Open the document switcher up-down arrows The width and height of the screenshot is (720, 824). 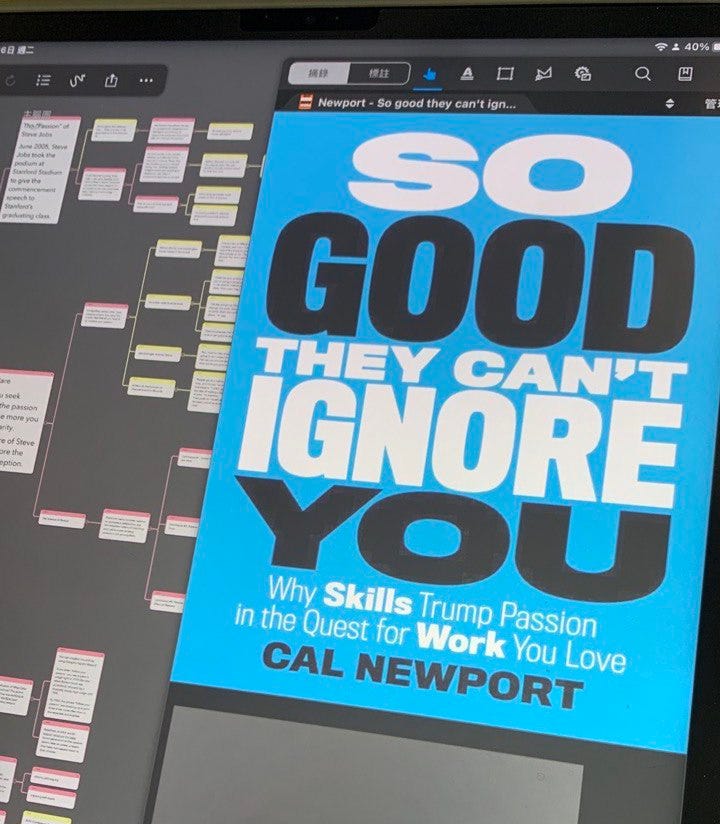coord(670,104)
